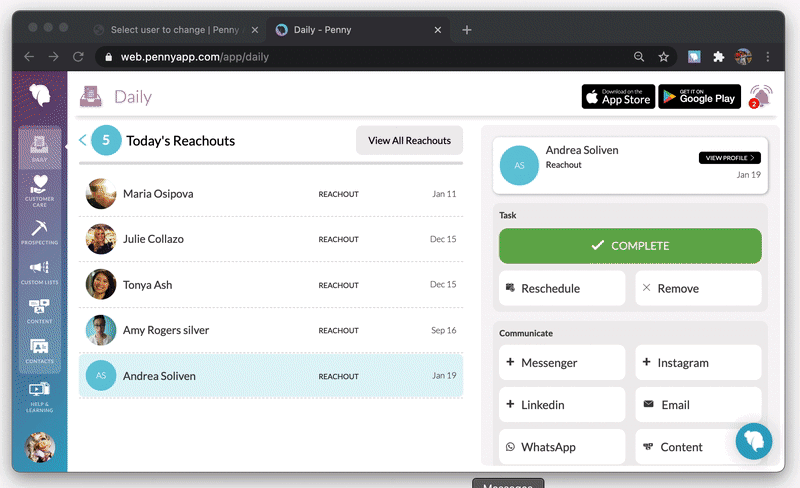
Task: Open the browser extensions puzzle icon
Action: [x=718, y=57]
